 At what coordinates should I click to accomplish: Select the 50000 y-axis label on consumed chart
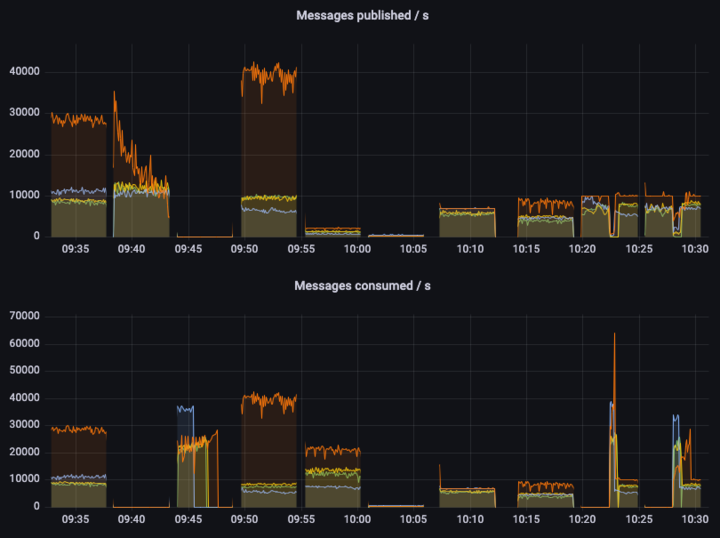tap(23, 370)
